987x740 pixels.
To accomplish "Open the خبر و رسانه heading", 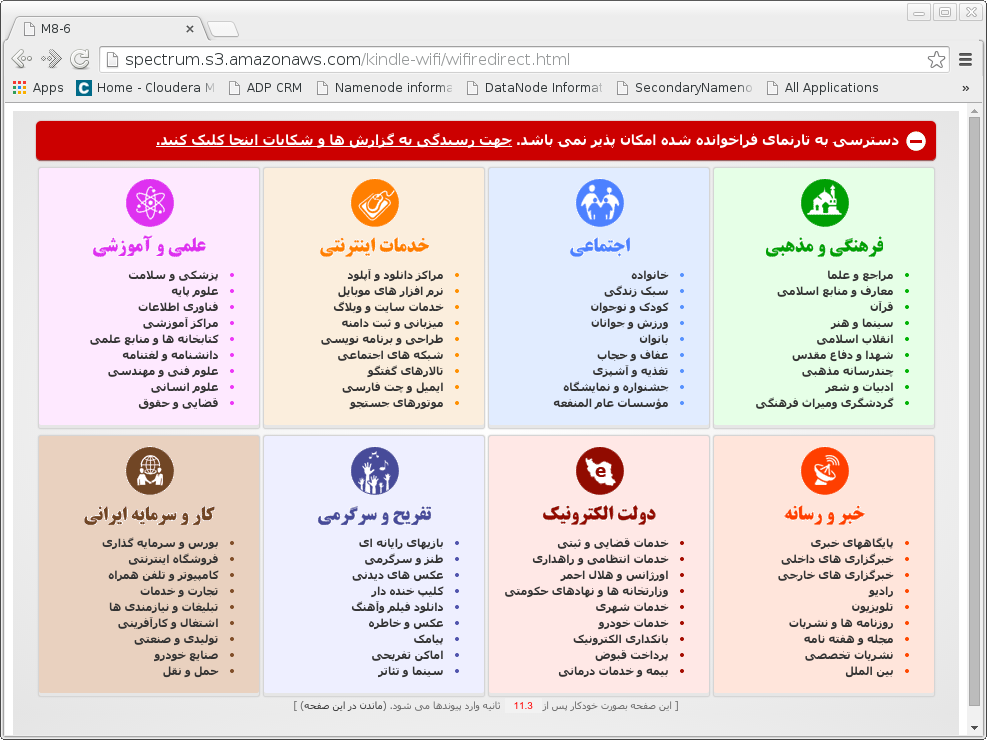I will tap(825, 513).
